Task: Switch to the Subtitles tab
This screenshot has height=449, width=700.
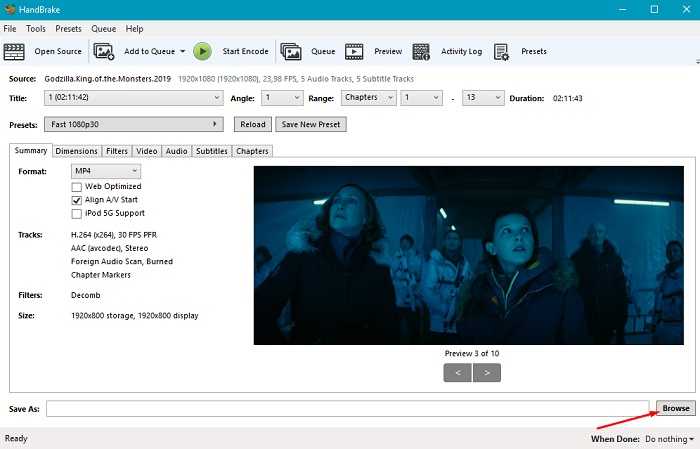Action: 212,151
